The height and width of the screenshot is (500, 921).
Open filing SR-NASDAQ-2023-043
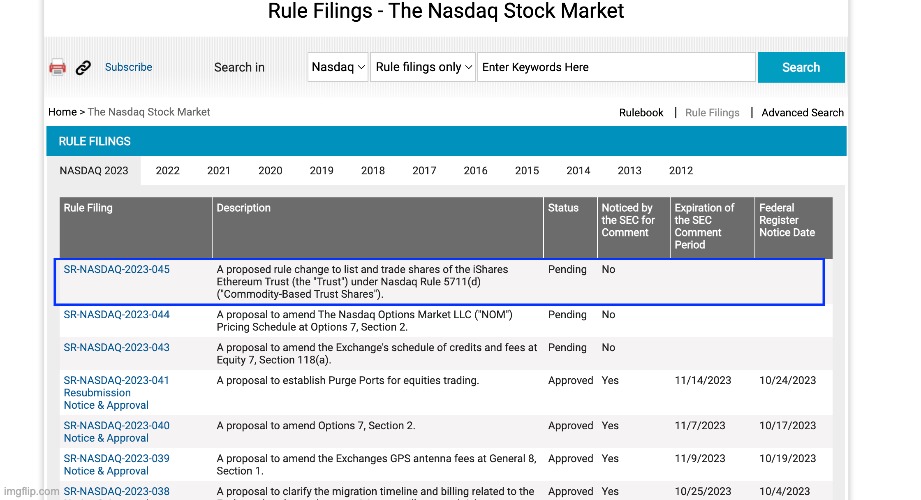tap(116, 347)
